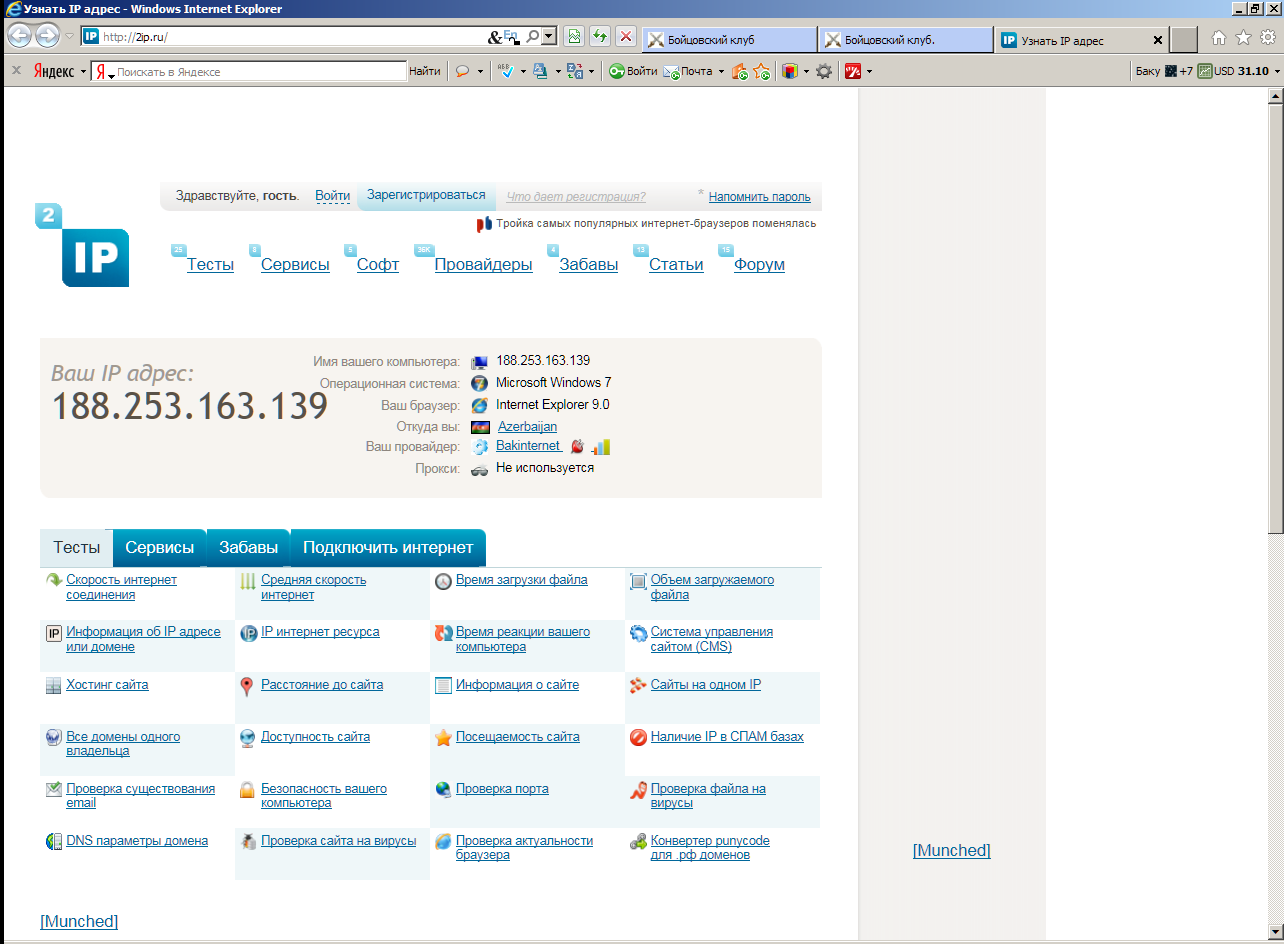The height and width of the screenshot is (944, 1284).
Task: Switch to the second Бойцовский клуб. tab
Action: point(906,40)
